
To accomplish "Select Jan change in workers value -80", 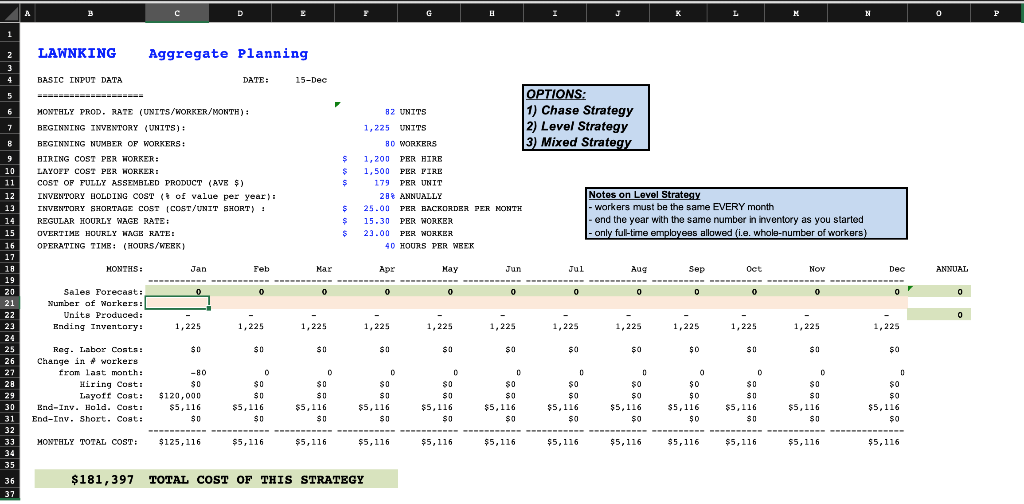I will (198, 372).
